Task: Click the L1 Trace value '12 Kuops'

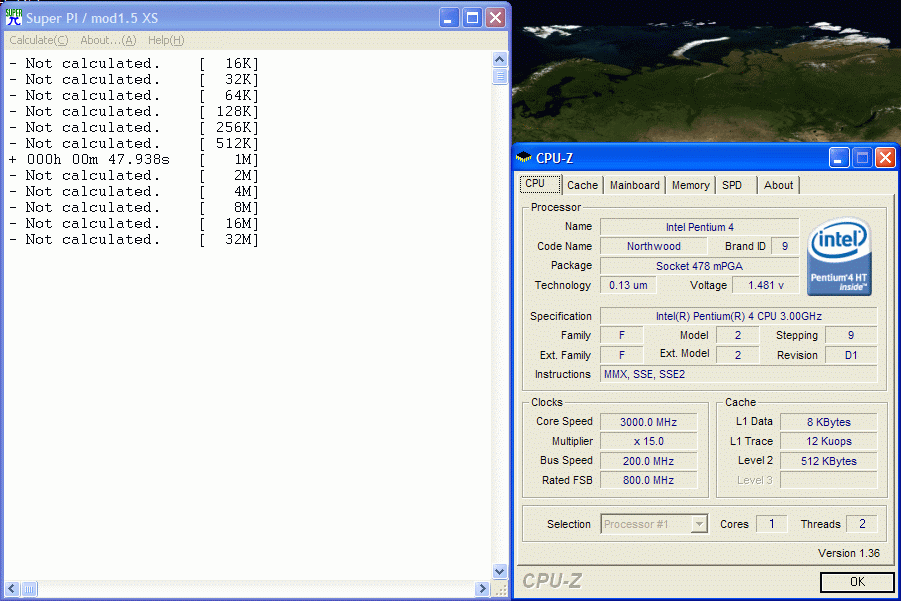Action: click(x=828, y=441)
